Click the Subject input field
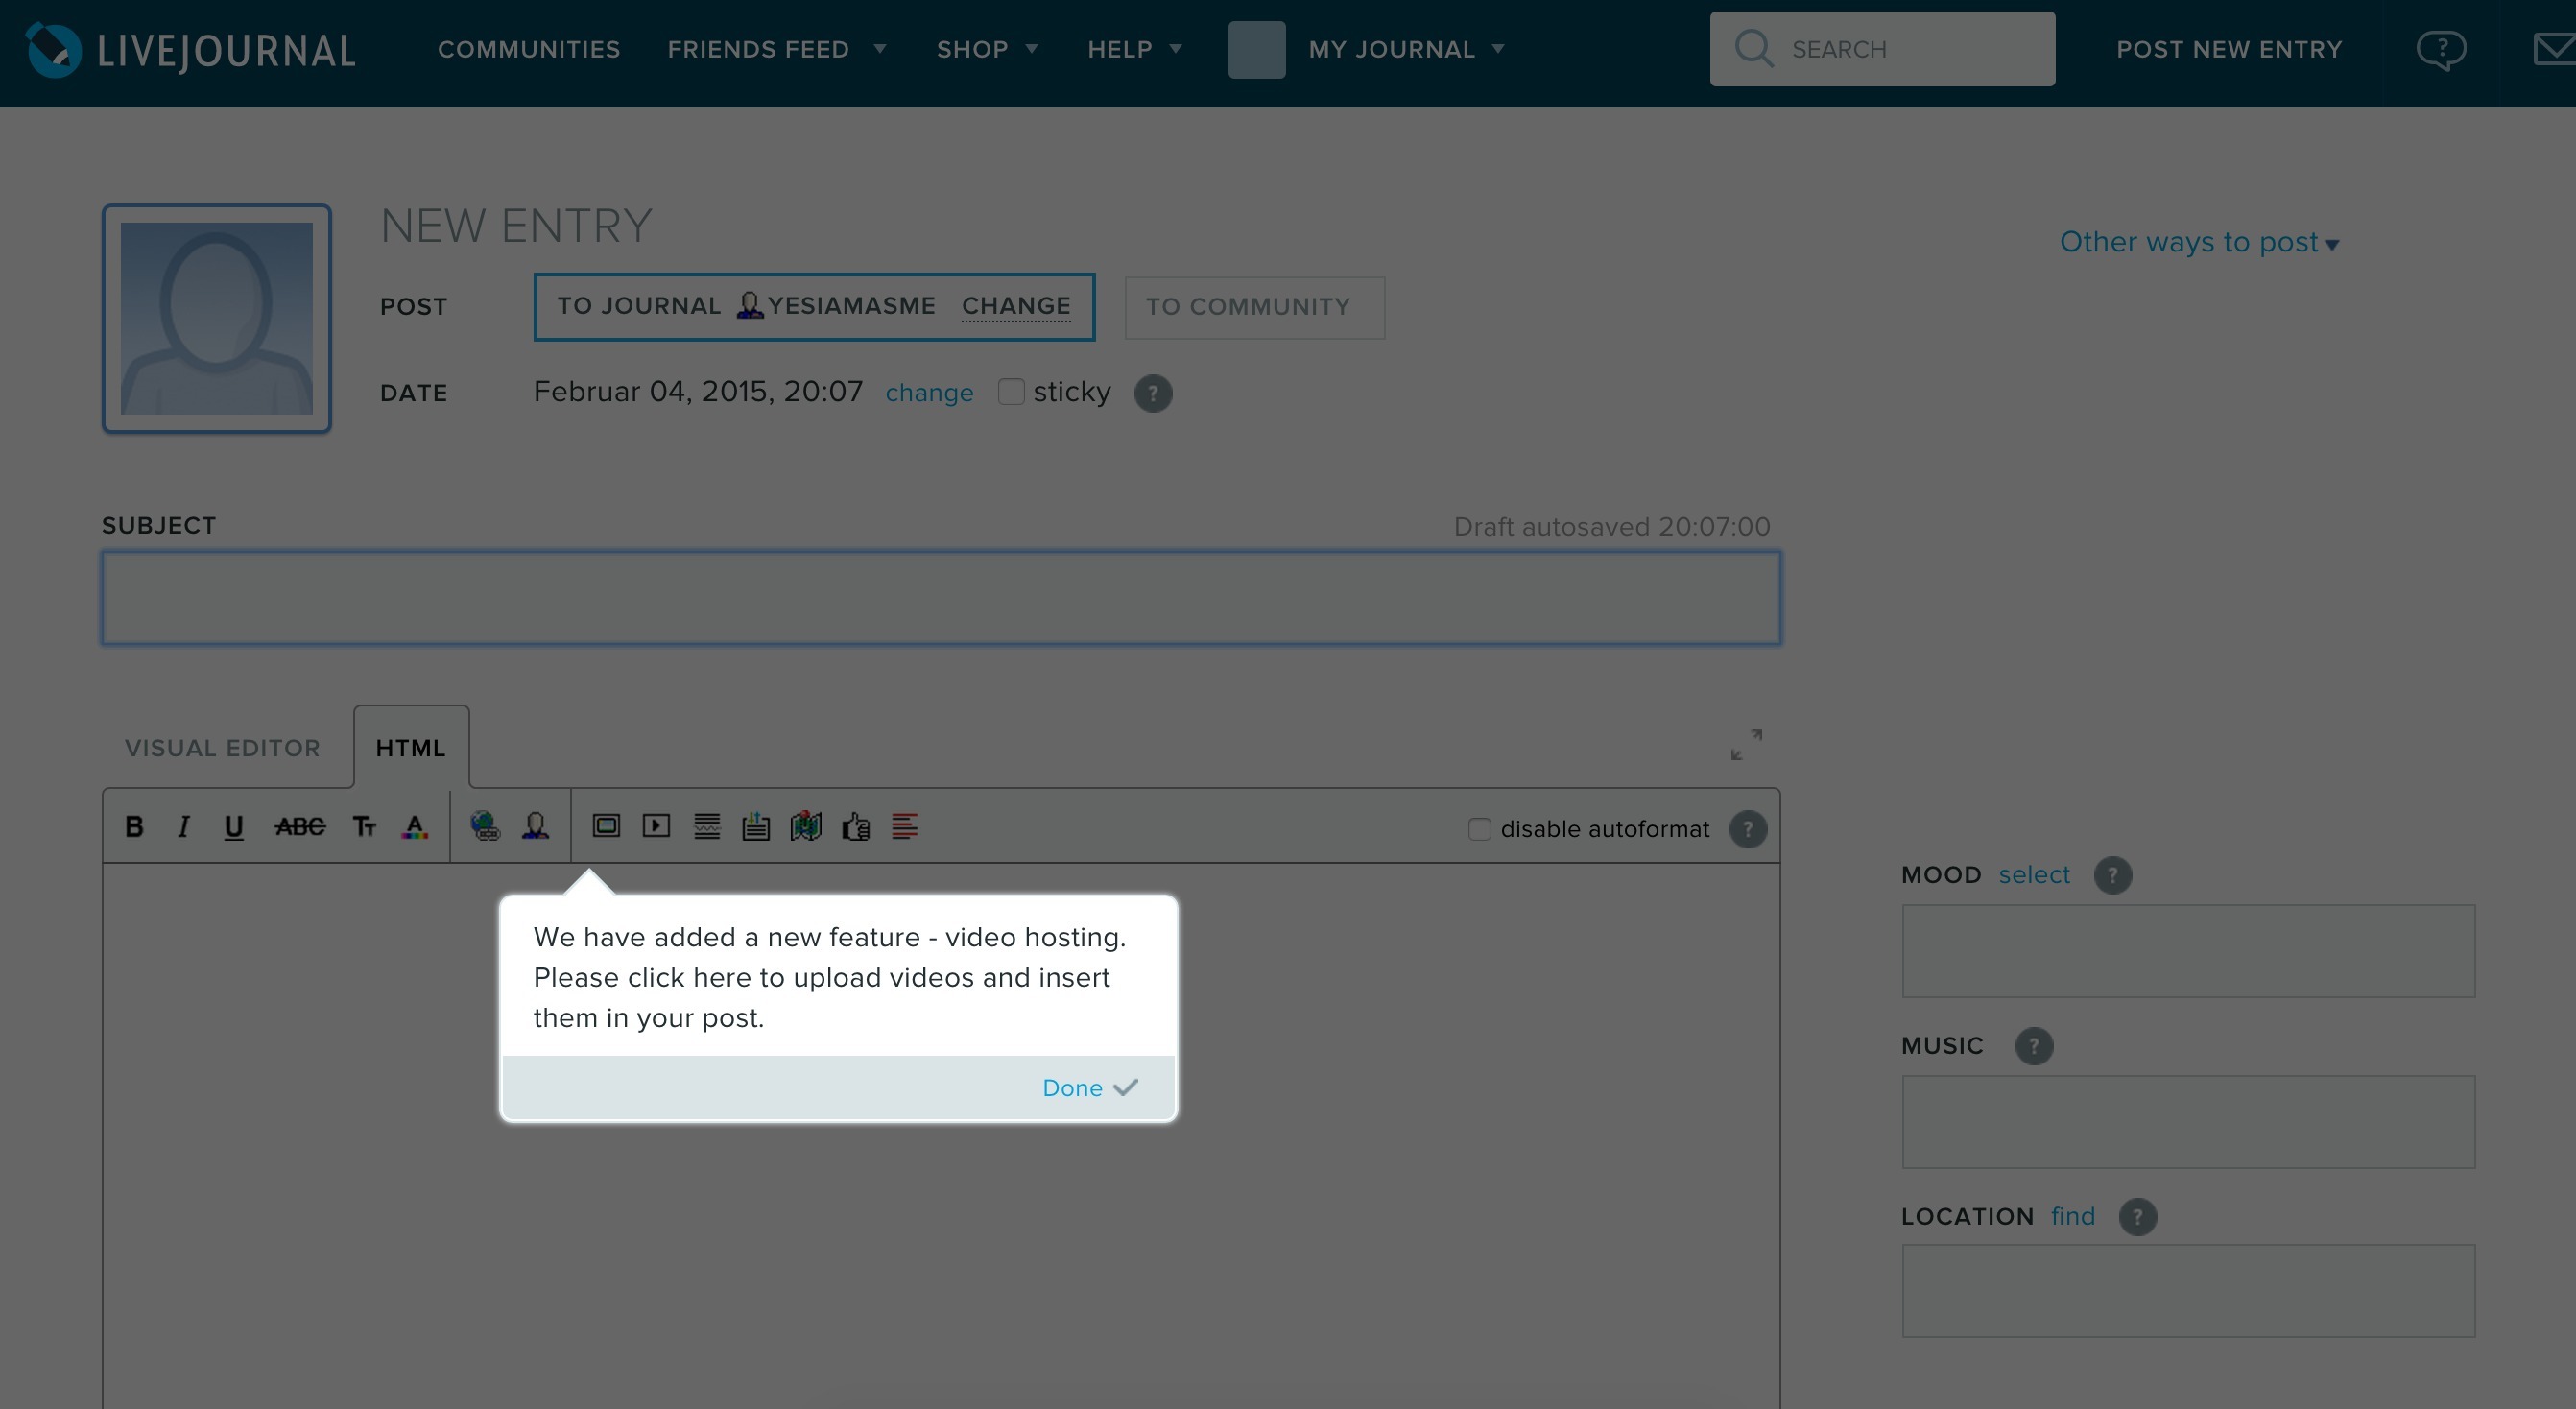 coord(940,597)
